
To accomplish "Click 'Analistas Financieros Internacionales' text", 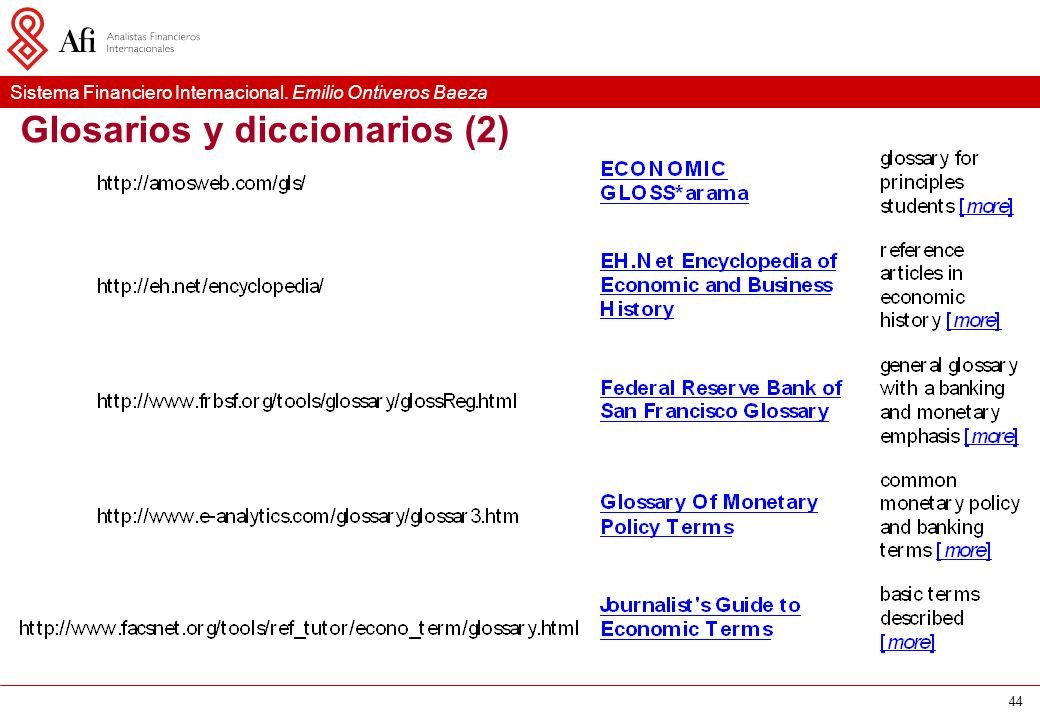I will 153,42.
